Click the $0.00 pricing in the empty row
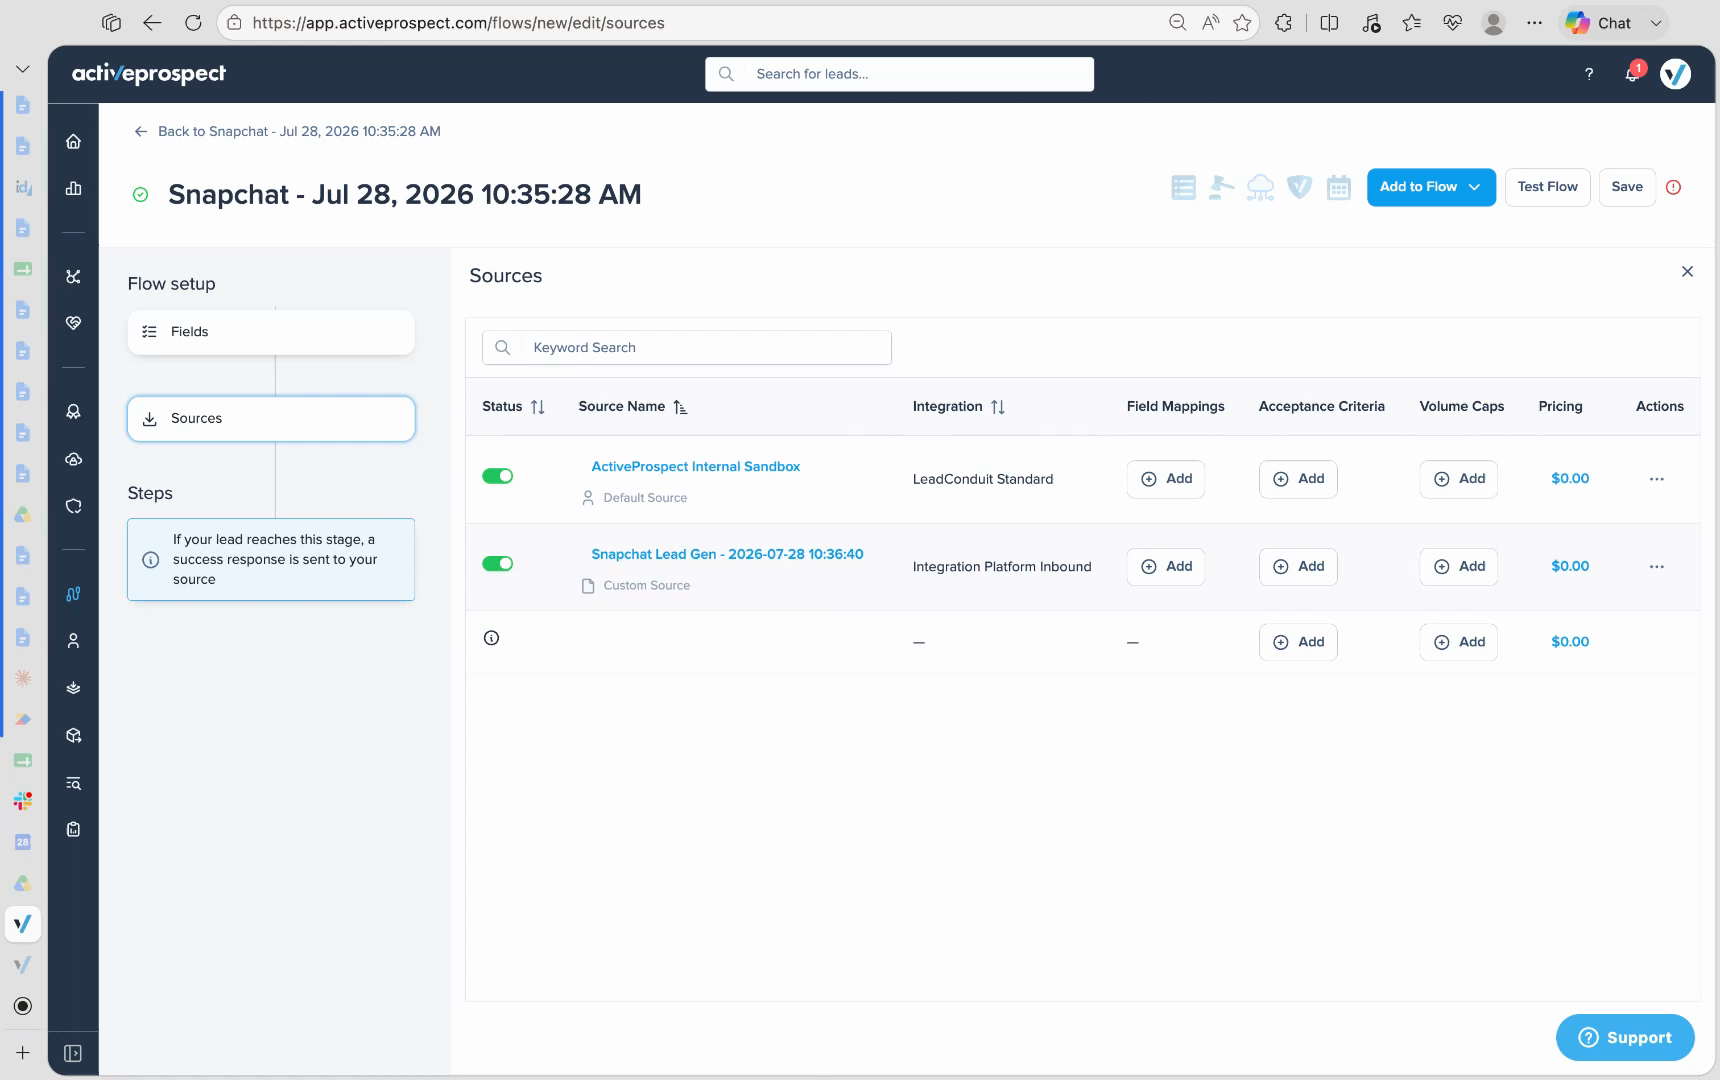 click(1570, 642)
